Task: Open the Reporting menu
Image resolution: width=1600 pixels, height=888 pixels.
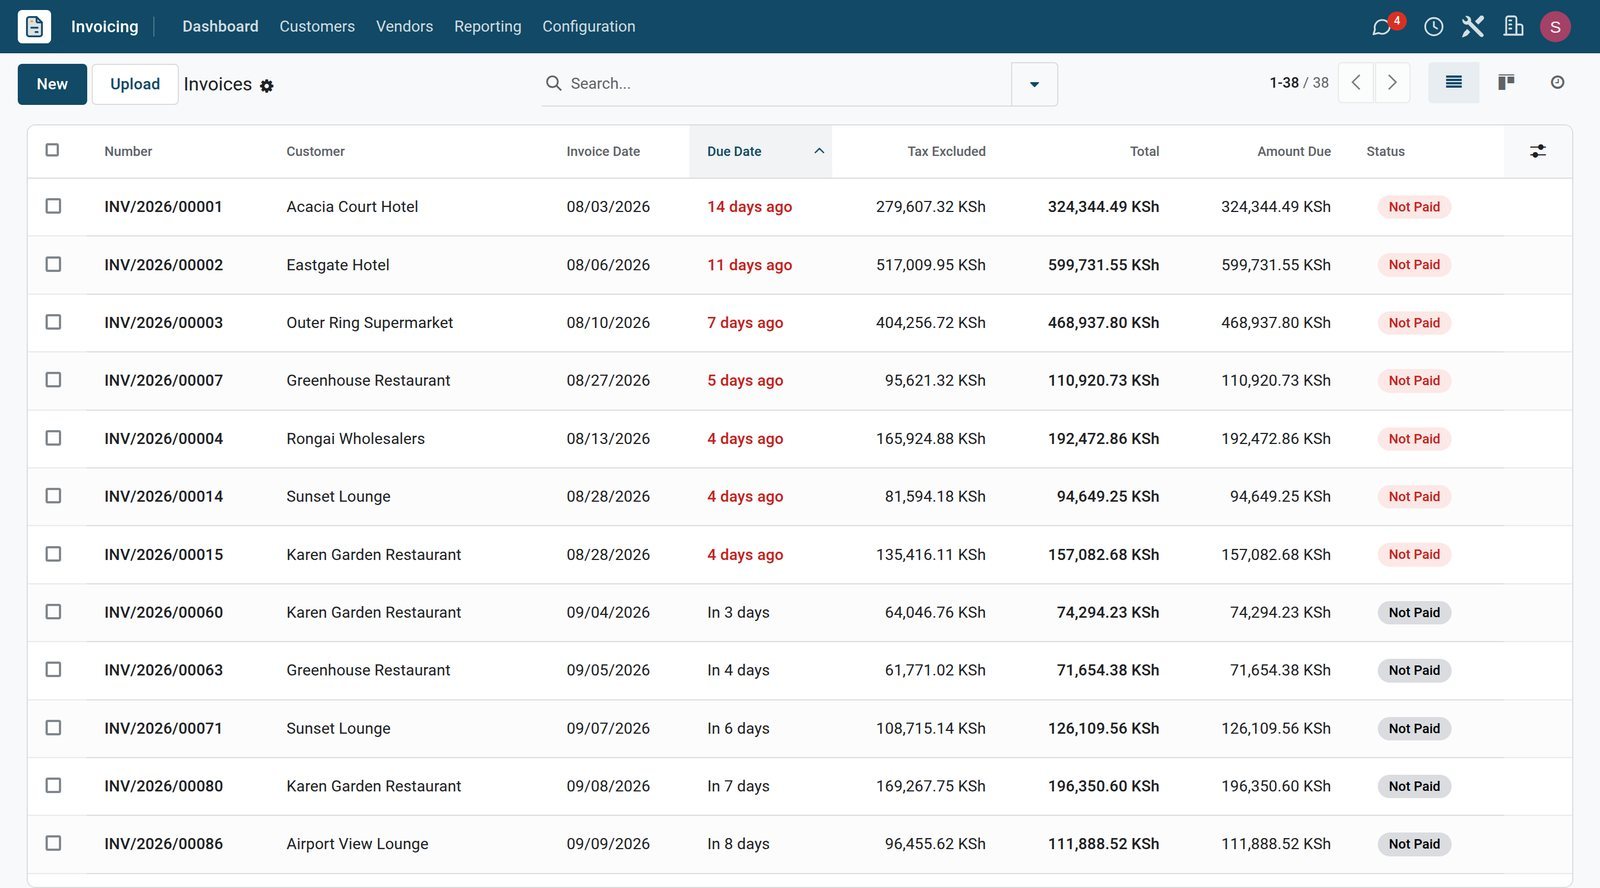Action: (487, 26)
